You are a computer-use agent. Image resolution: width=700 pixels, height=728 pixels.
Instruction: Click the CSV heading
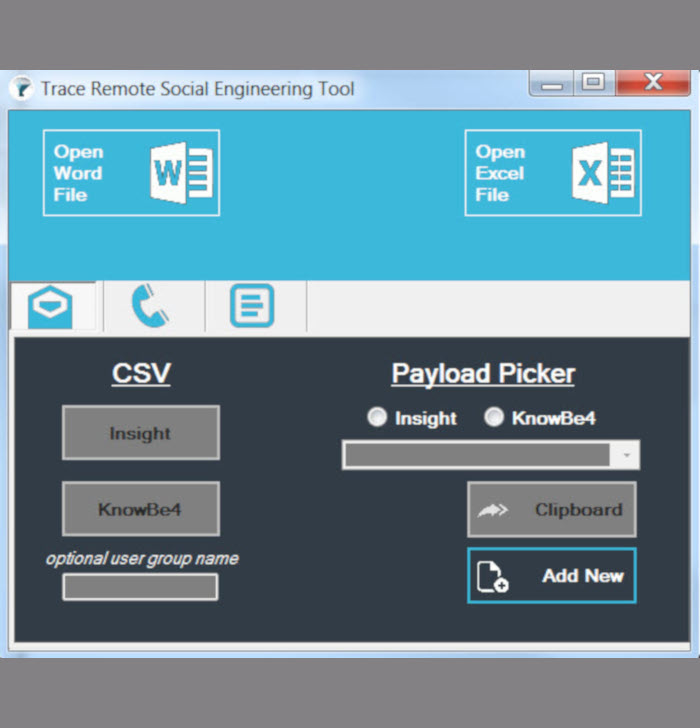(141, 373)
